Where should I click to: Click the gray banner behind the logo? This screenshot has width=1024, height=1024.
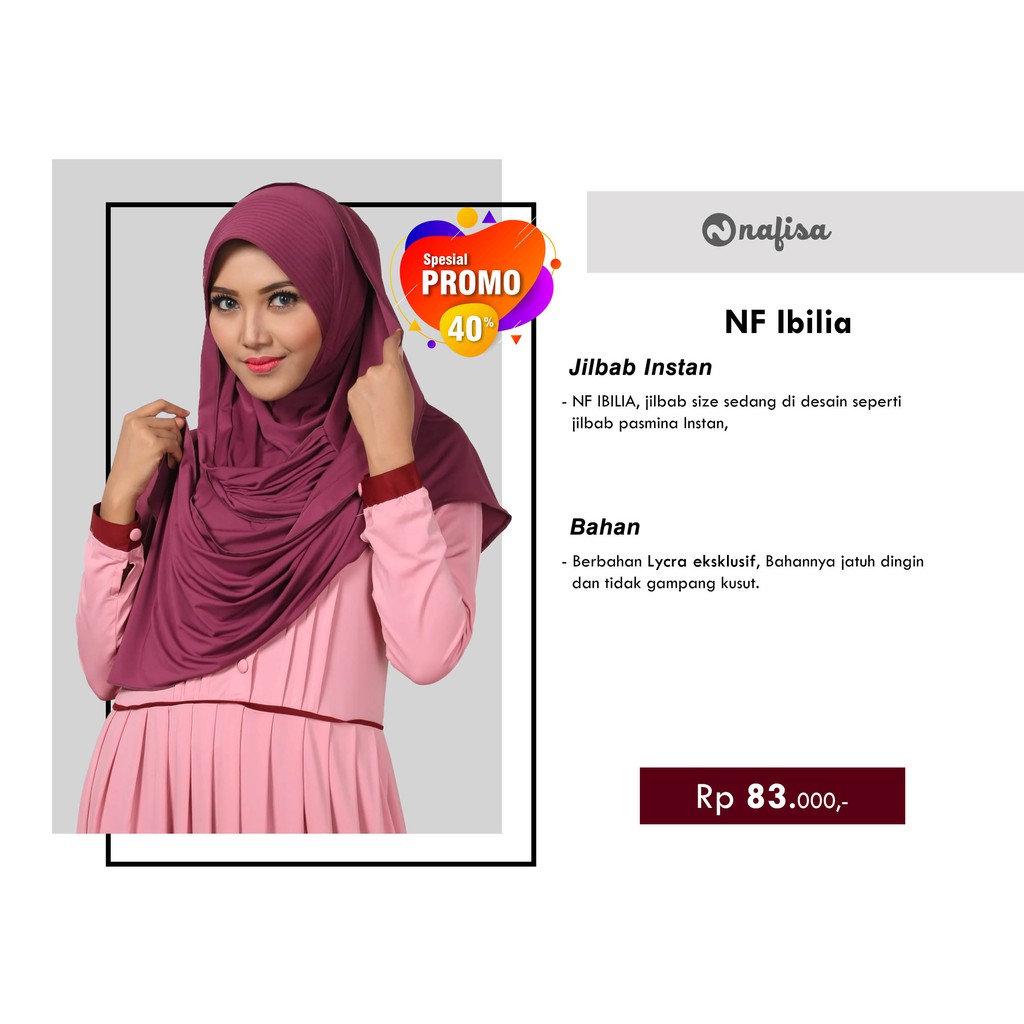805,232
